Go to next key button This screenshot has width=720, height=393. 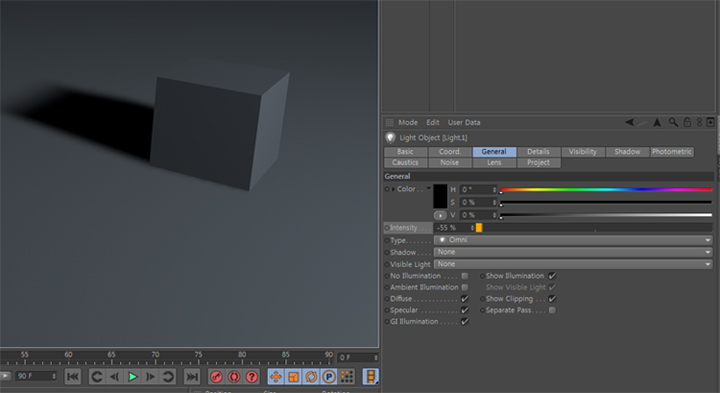(x=168, y=377)
